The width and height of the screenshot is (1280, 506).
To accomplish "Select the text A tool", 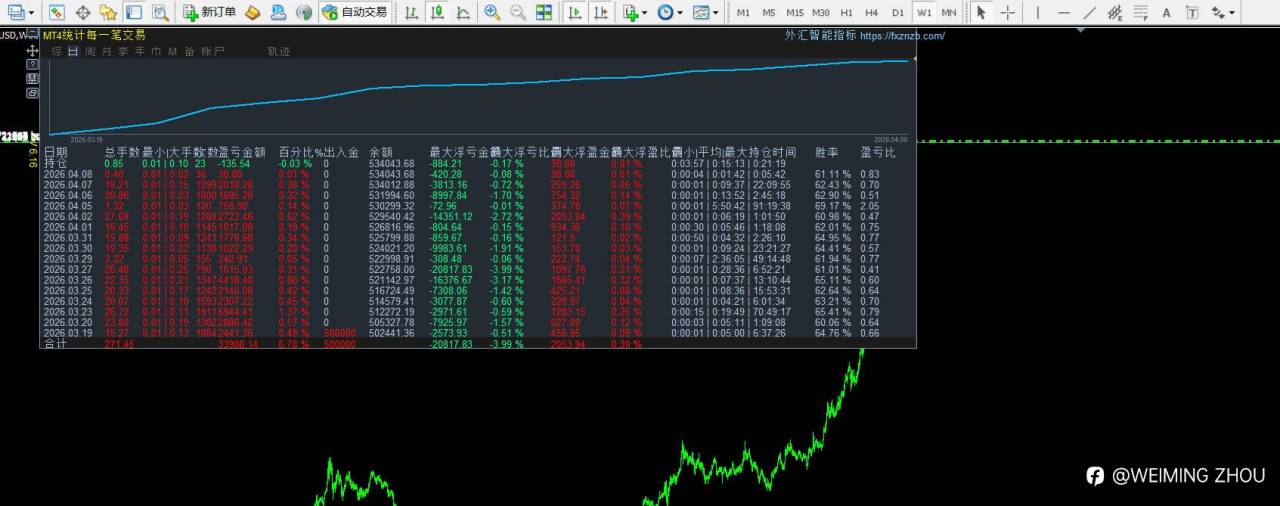I will (x=1166, y=12).
